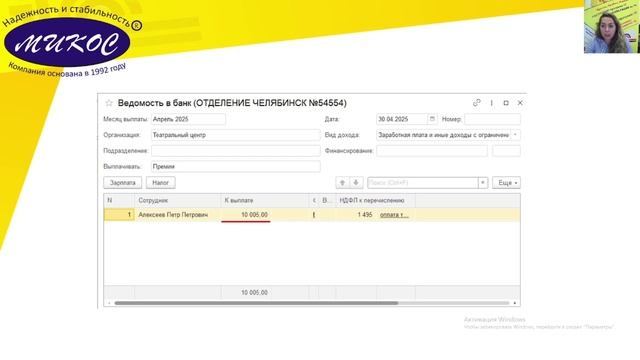The width and height of the screenshot is (640, 360).
Task: Maximize the Ведомость в банк window
Action: point(506,103)
